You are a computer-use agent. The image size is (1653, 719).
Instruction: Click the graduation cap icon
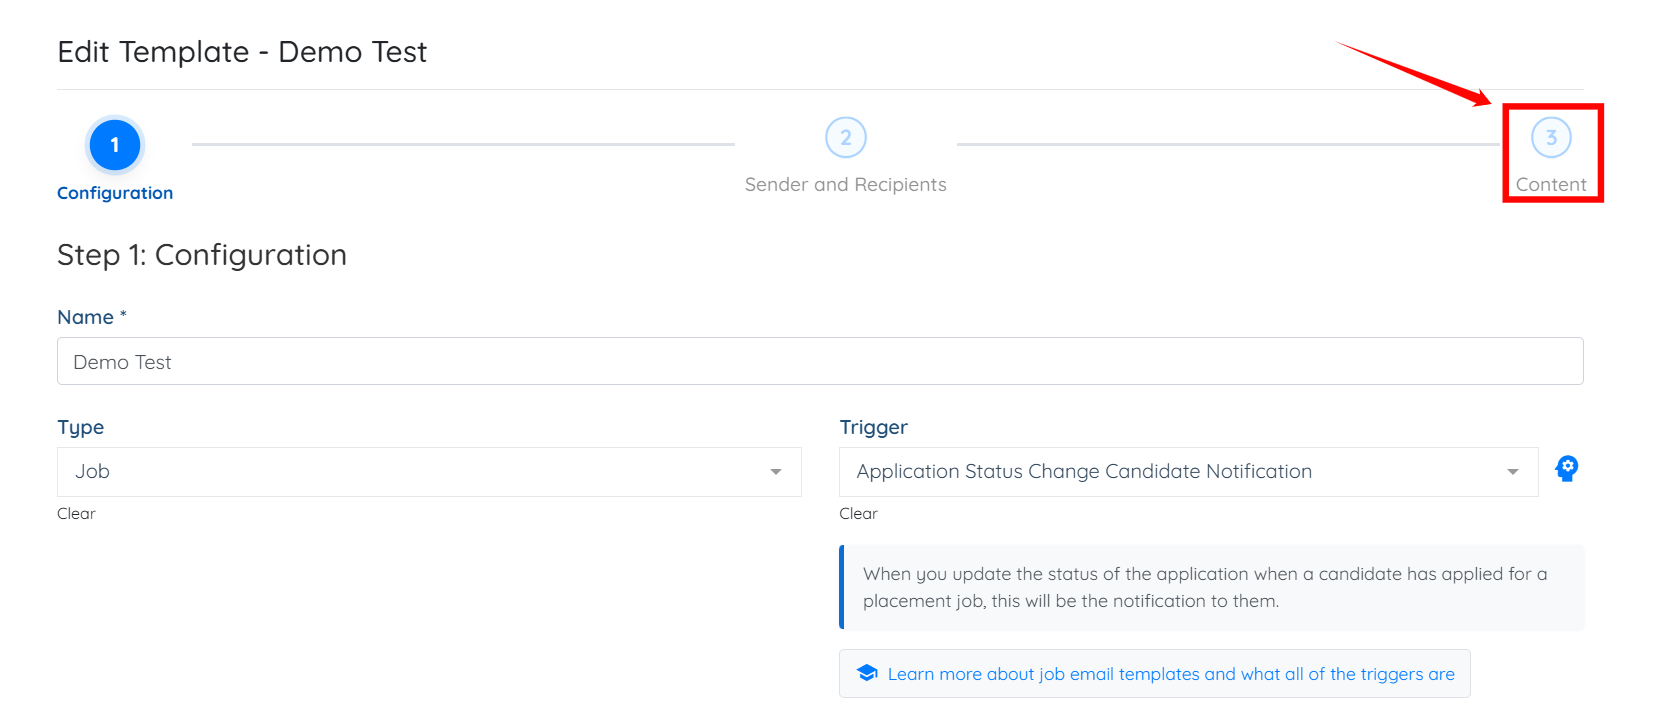coord(867,673)
